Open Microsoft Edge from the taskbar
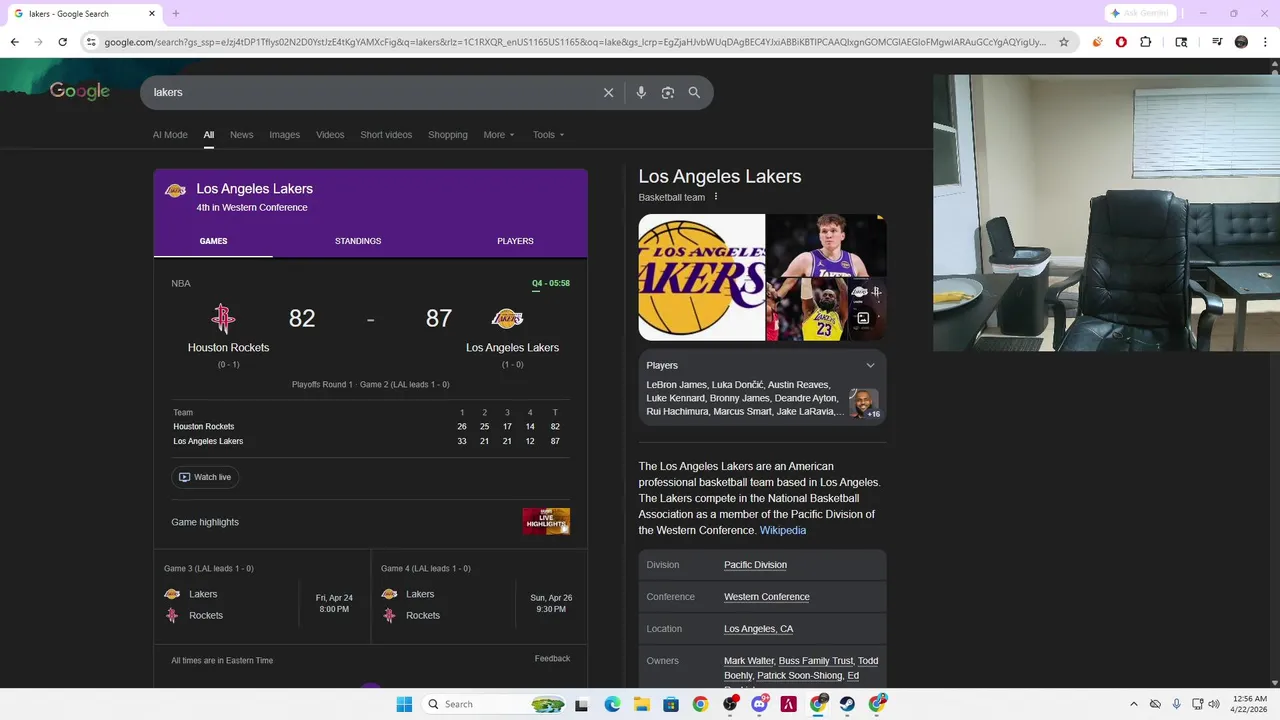Viewport: 1280px width, 720px height. [x=612, y=704]
